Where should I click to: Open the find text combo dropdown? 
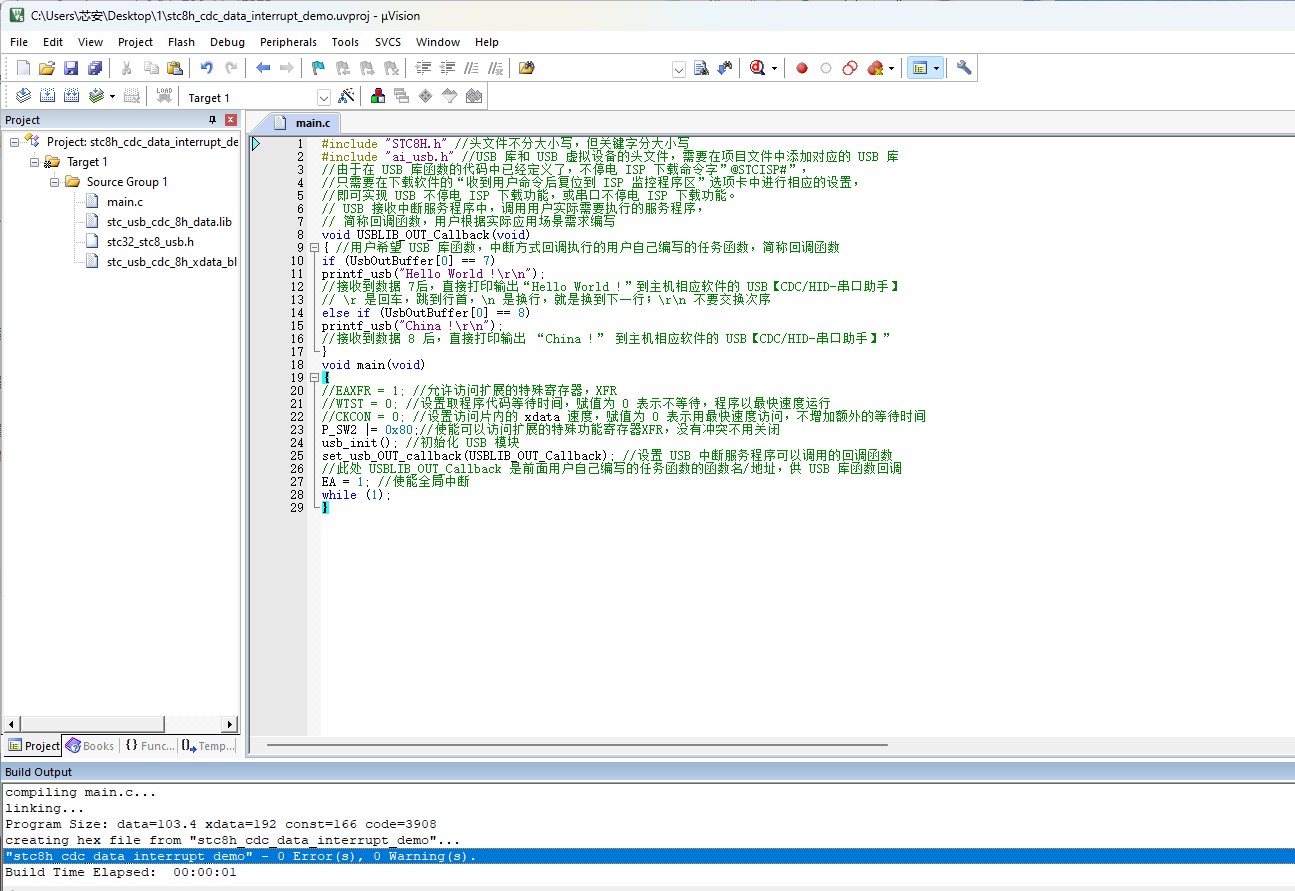[679, 69]
